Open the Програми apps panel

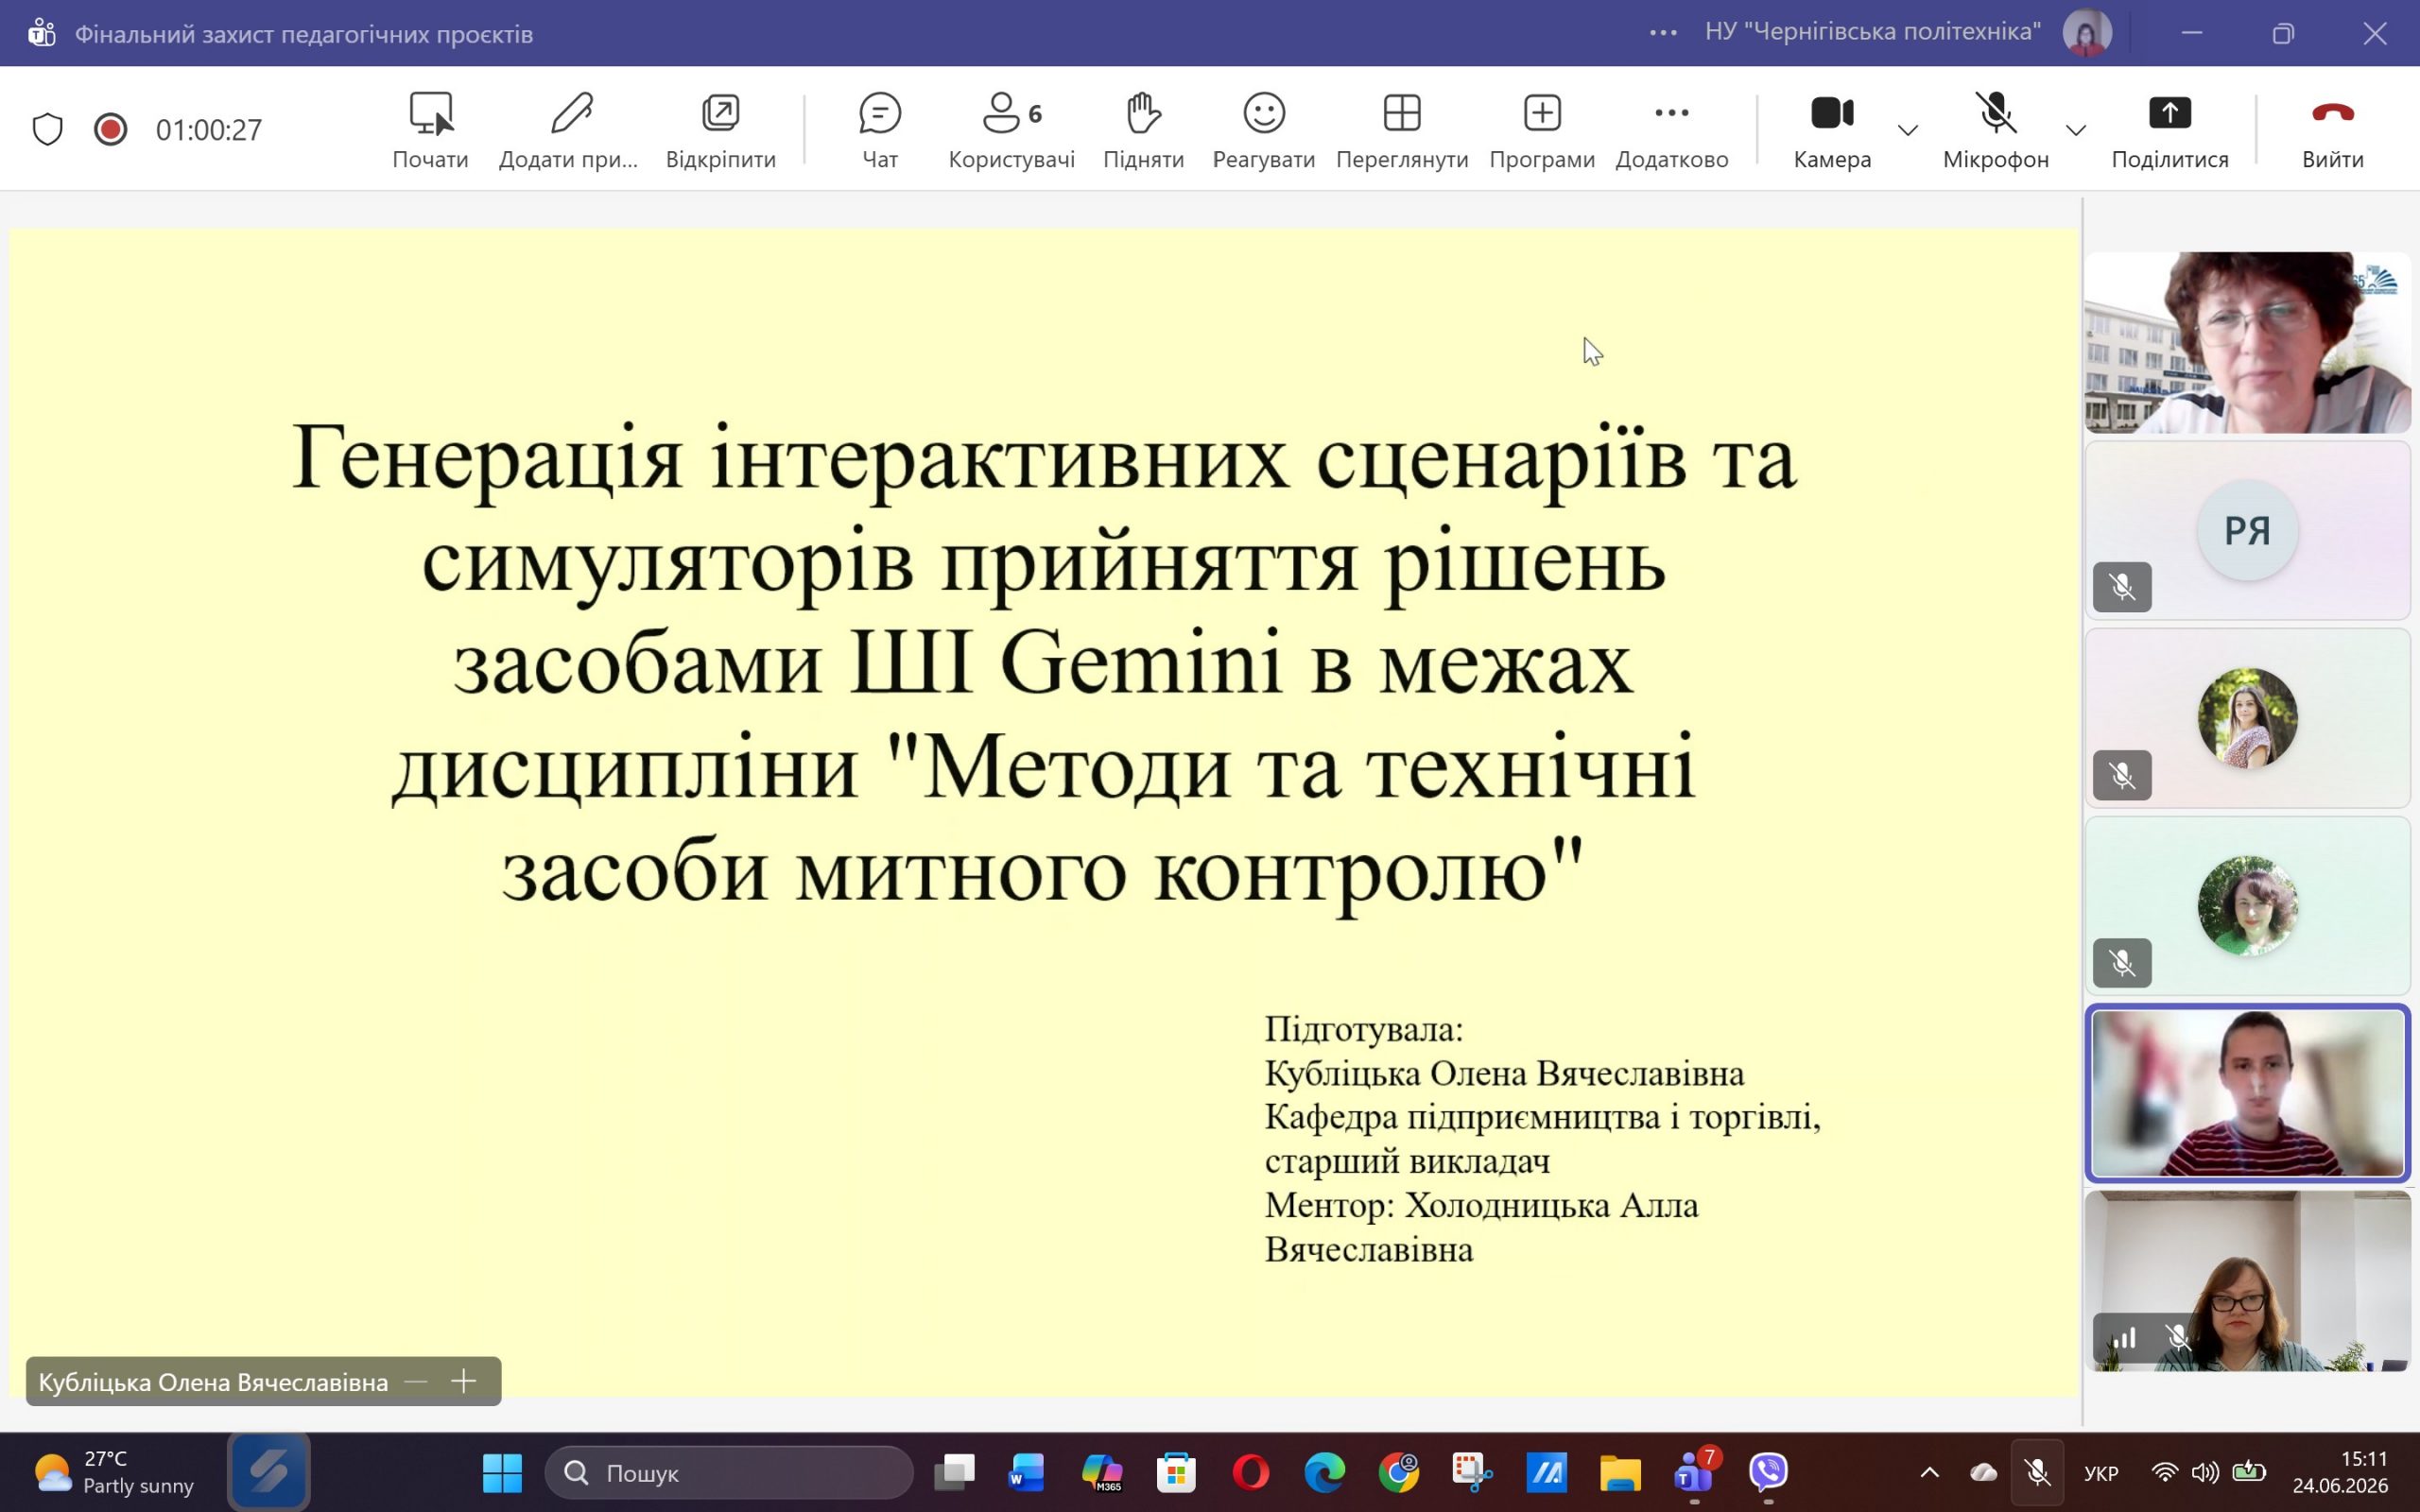1542,130
